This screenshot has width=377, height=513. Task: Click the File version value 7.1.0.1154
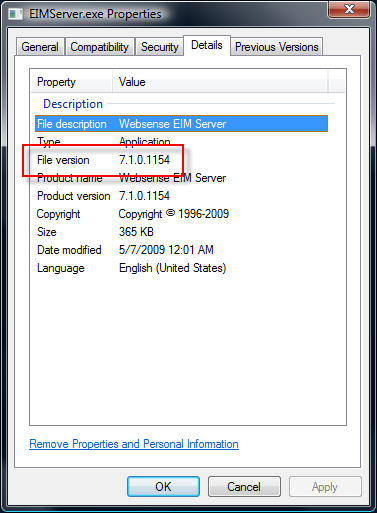(x=144, y=160)
